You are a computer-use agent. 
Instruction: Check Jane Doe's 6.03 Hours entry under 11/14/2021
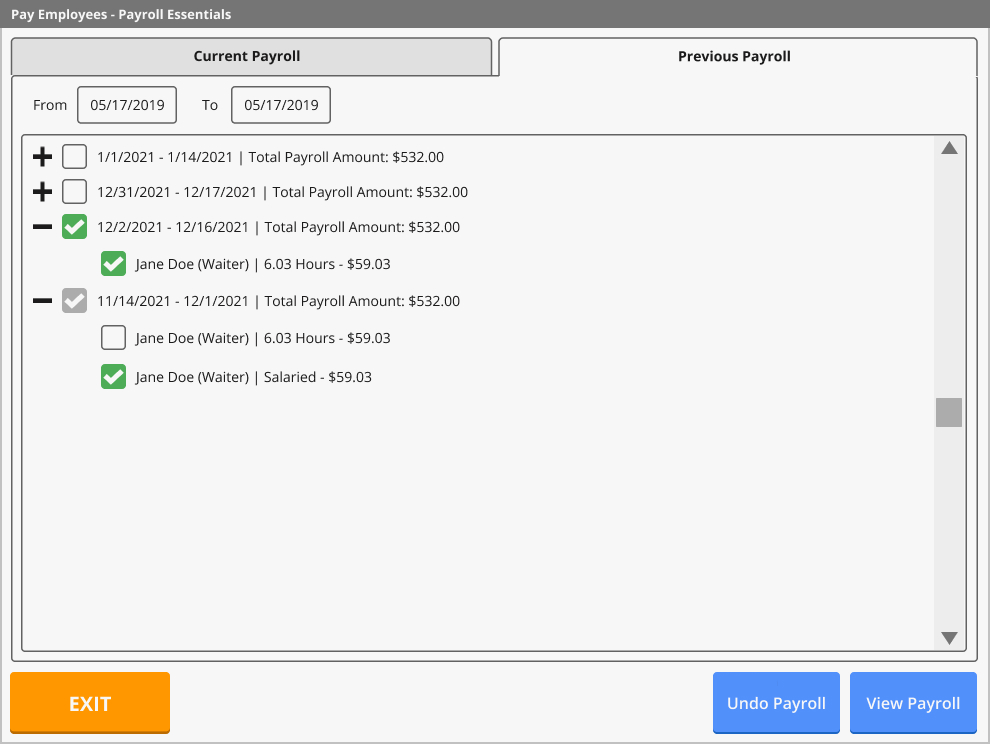pos(113,337)
